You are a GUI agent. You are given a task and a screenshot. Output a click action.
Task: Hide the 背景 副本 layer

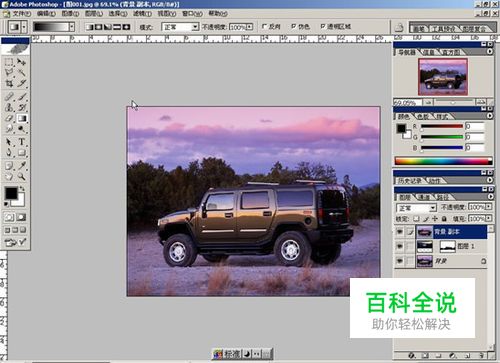[399, 232]
